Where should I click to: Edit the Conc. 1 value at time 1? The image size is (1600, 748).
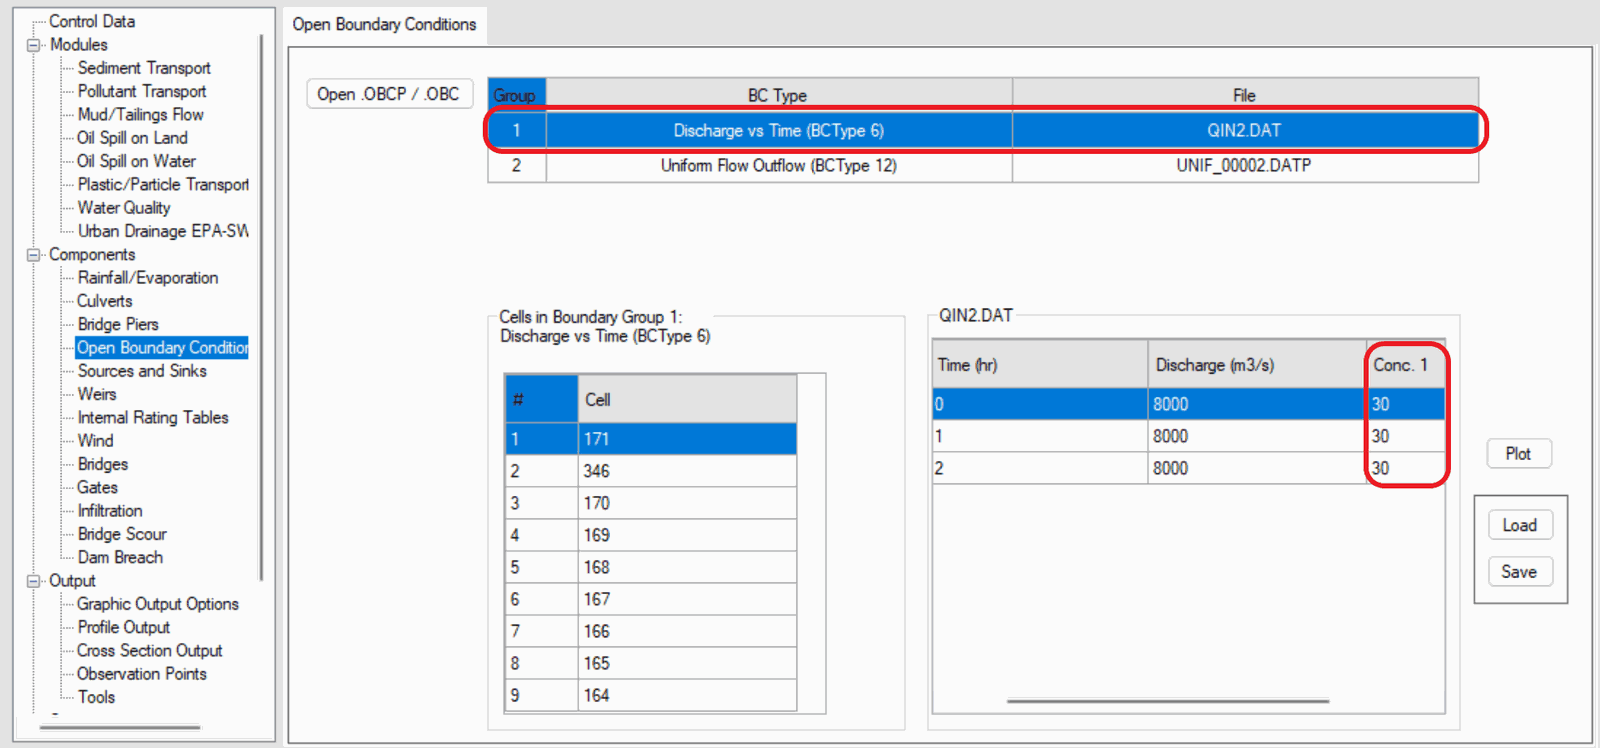click(x=1404, y=437)
